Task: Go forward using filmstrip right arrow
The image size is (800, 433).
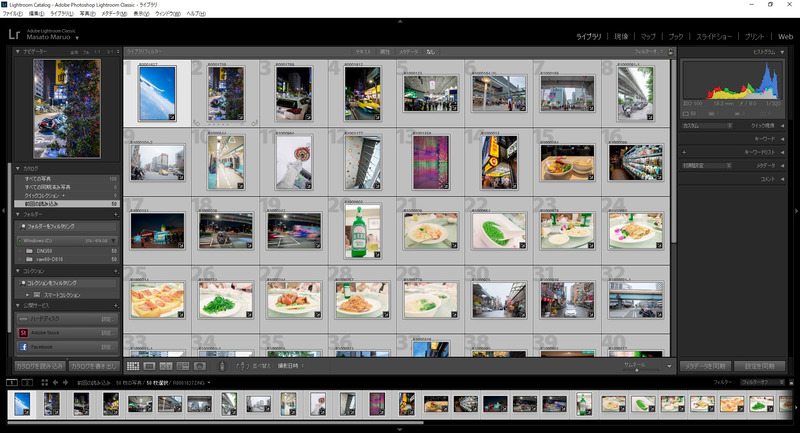Action: tap(65, 383)
